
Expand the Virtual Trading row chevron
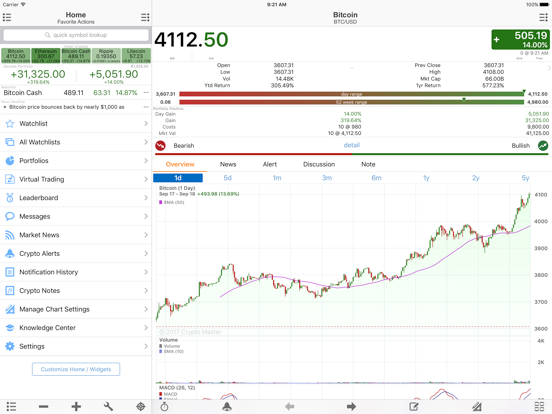click(146, 179)
